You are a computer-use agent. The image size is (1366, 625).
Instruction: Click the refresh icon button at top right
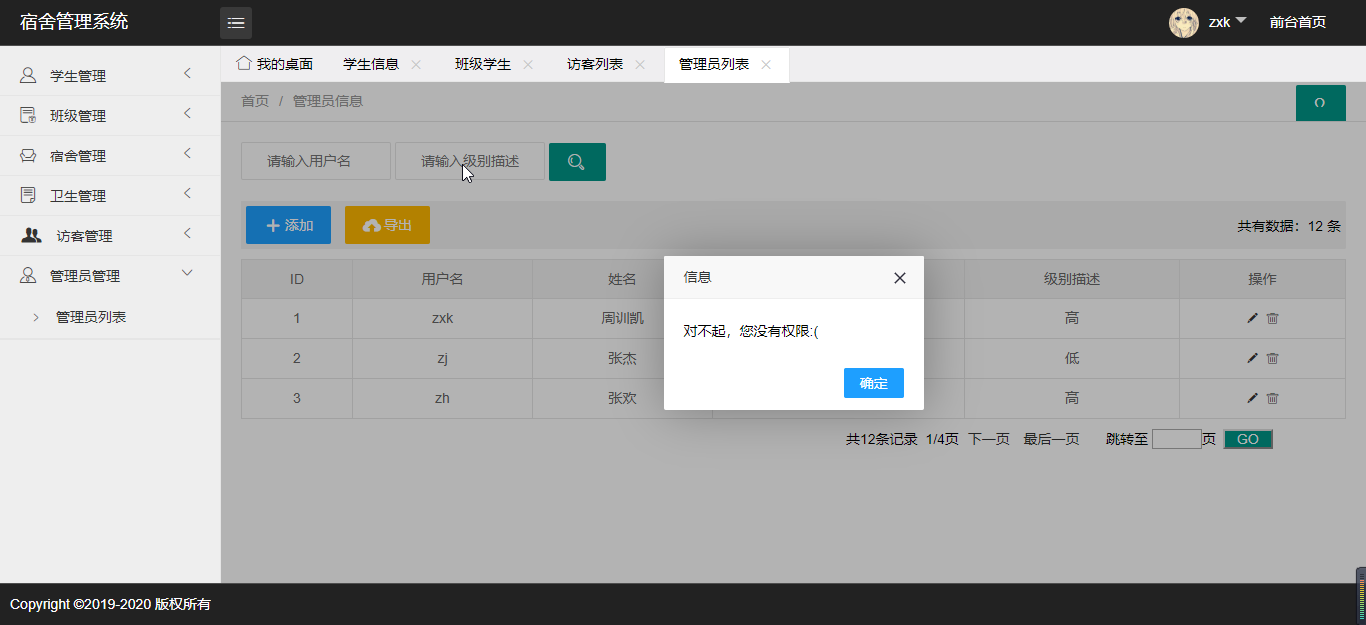click(x=1320, y=103)
